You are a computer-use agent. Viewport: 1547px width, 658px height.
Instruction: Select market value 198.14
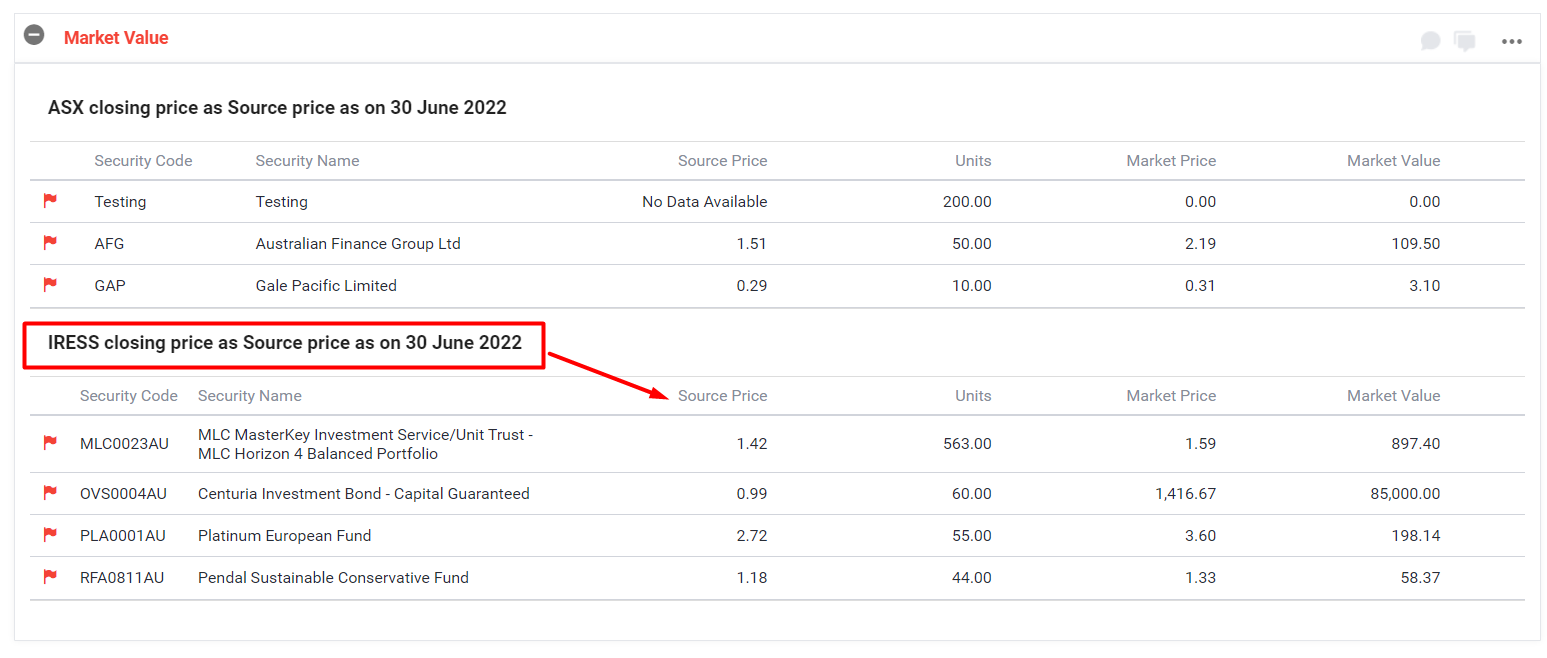pos(1416,536)
